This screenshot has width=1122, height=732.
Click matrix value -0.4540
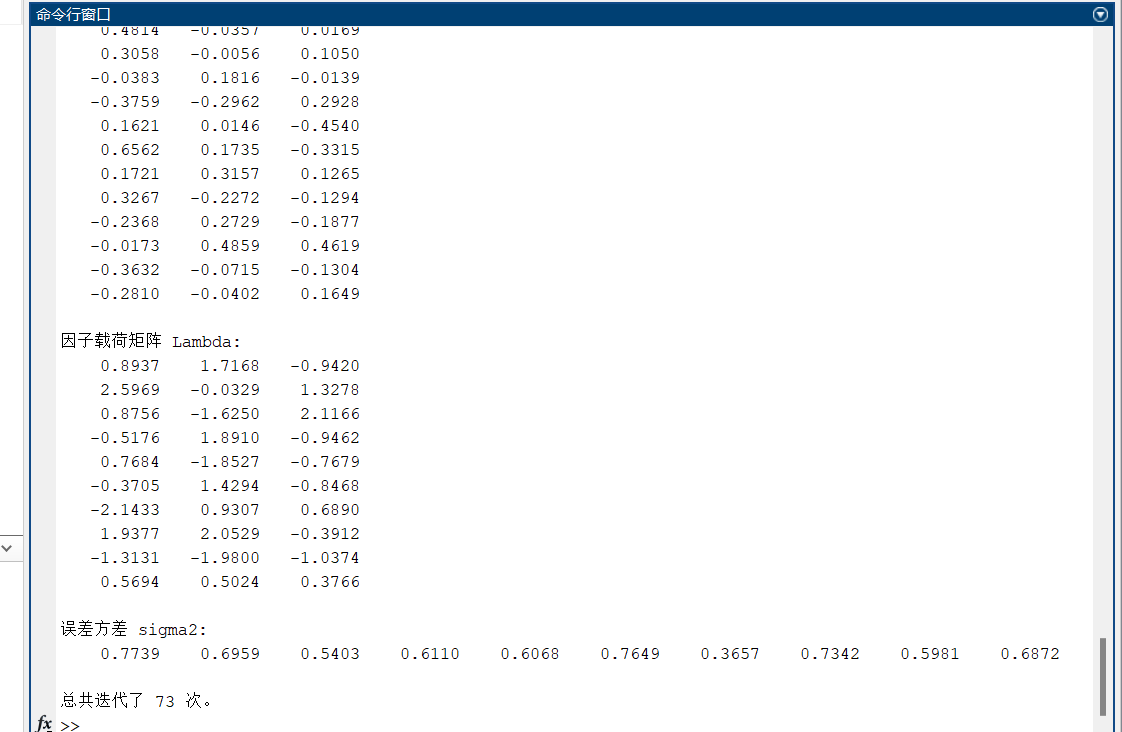point(325,126)
